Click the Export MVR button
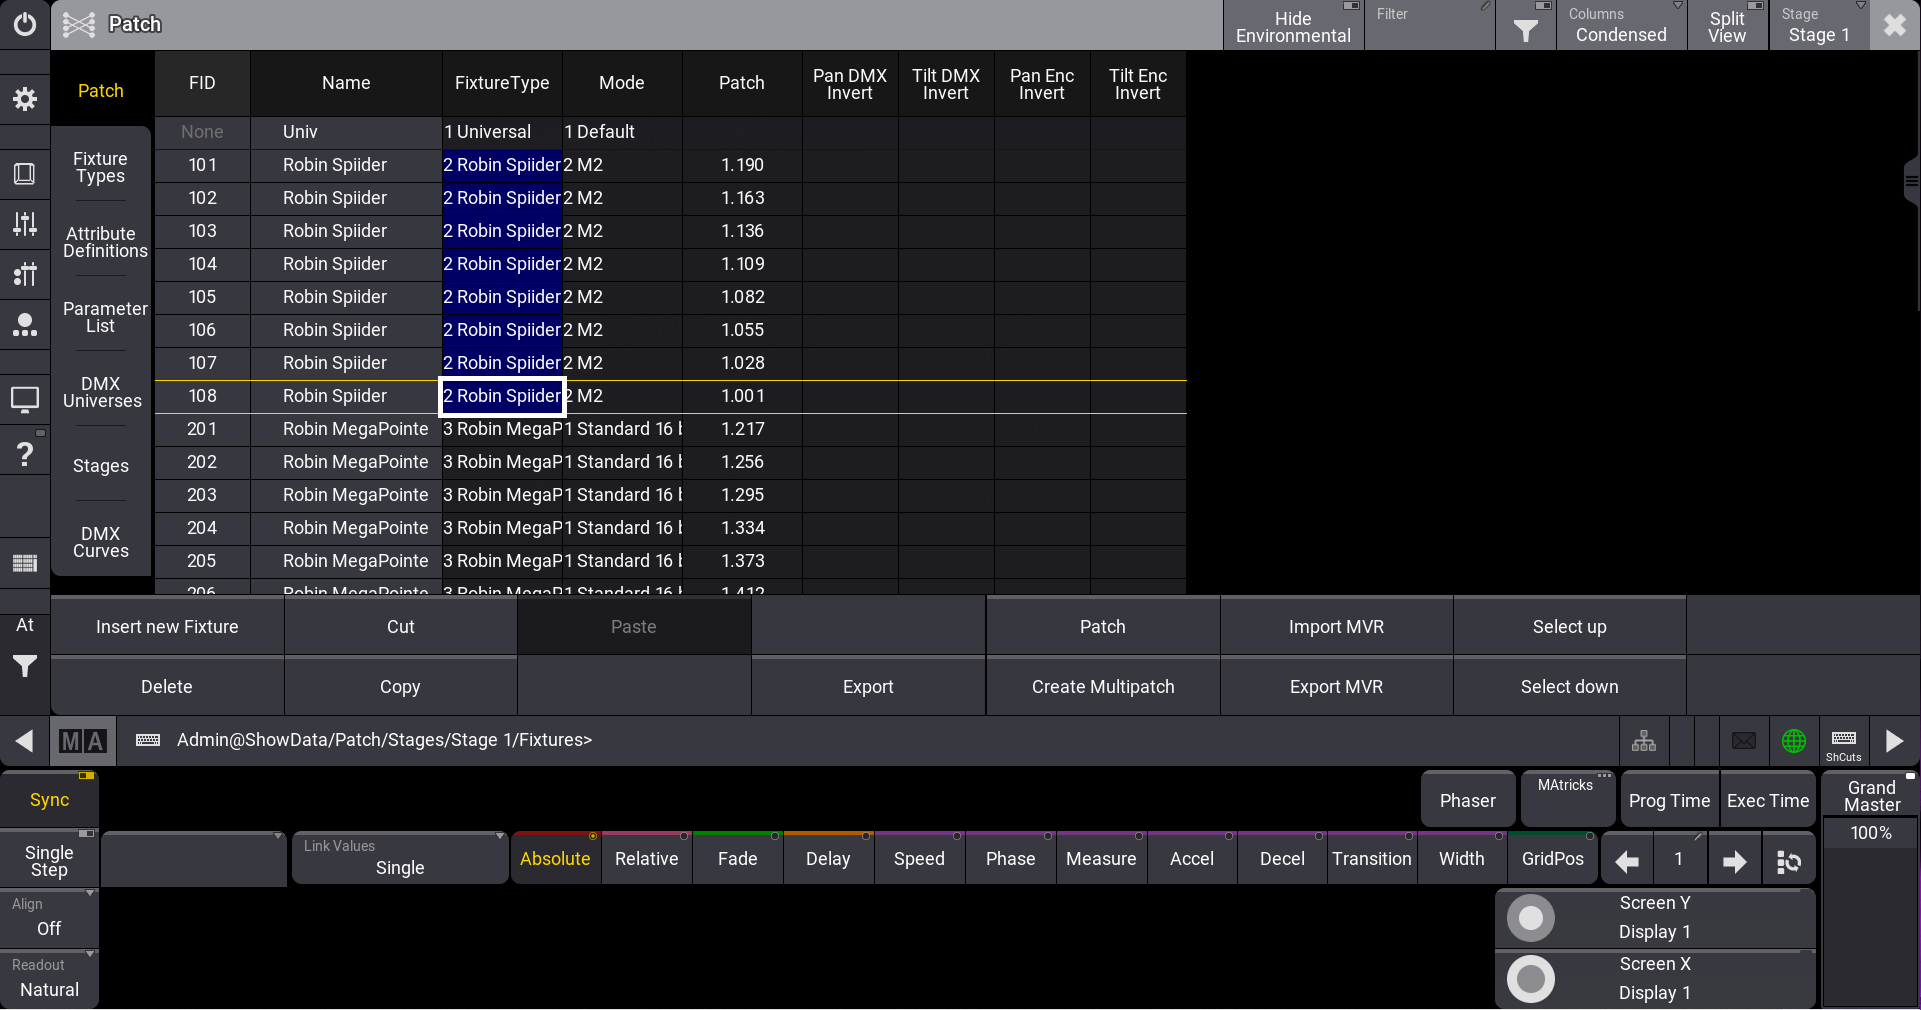 pyautogui.click(x=1336, y=687)
